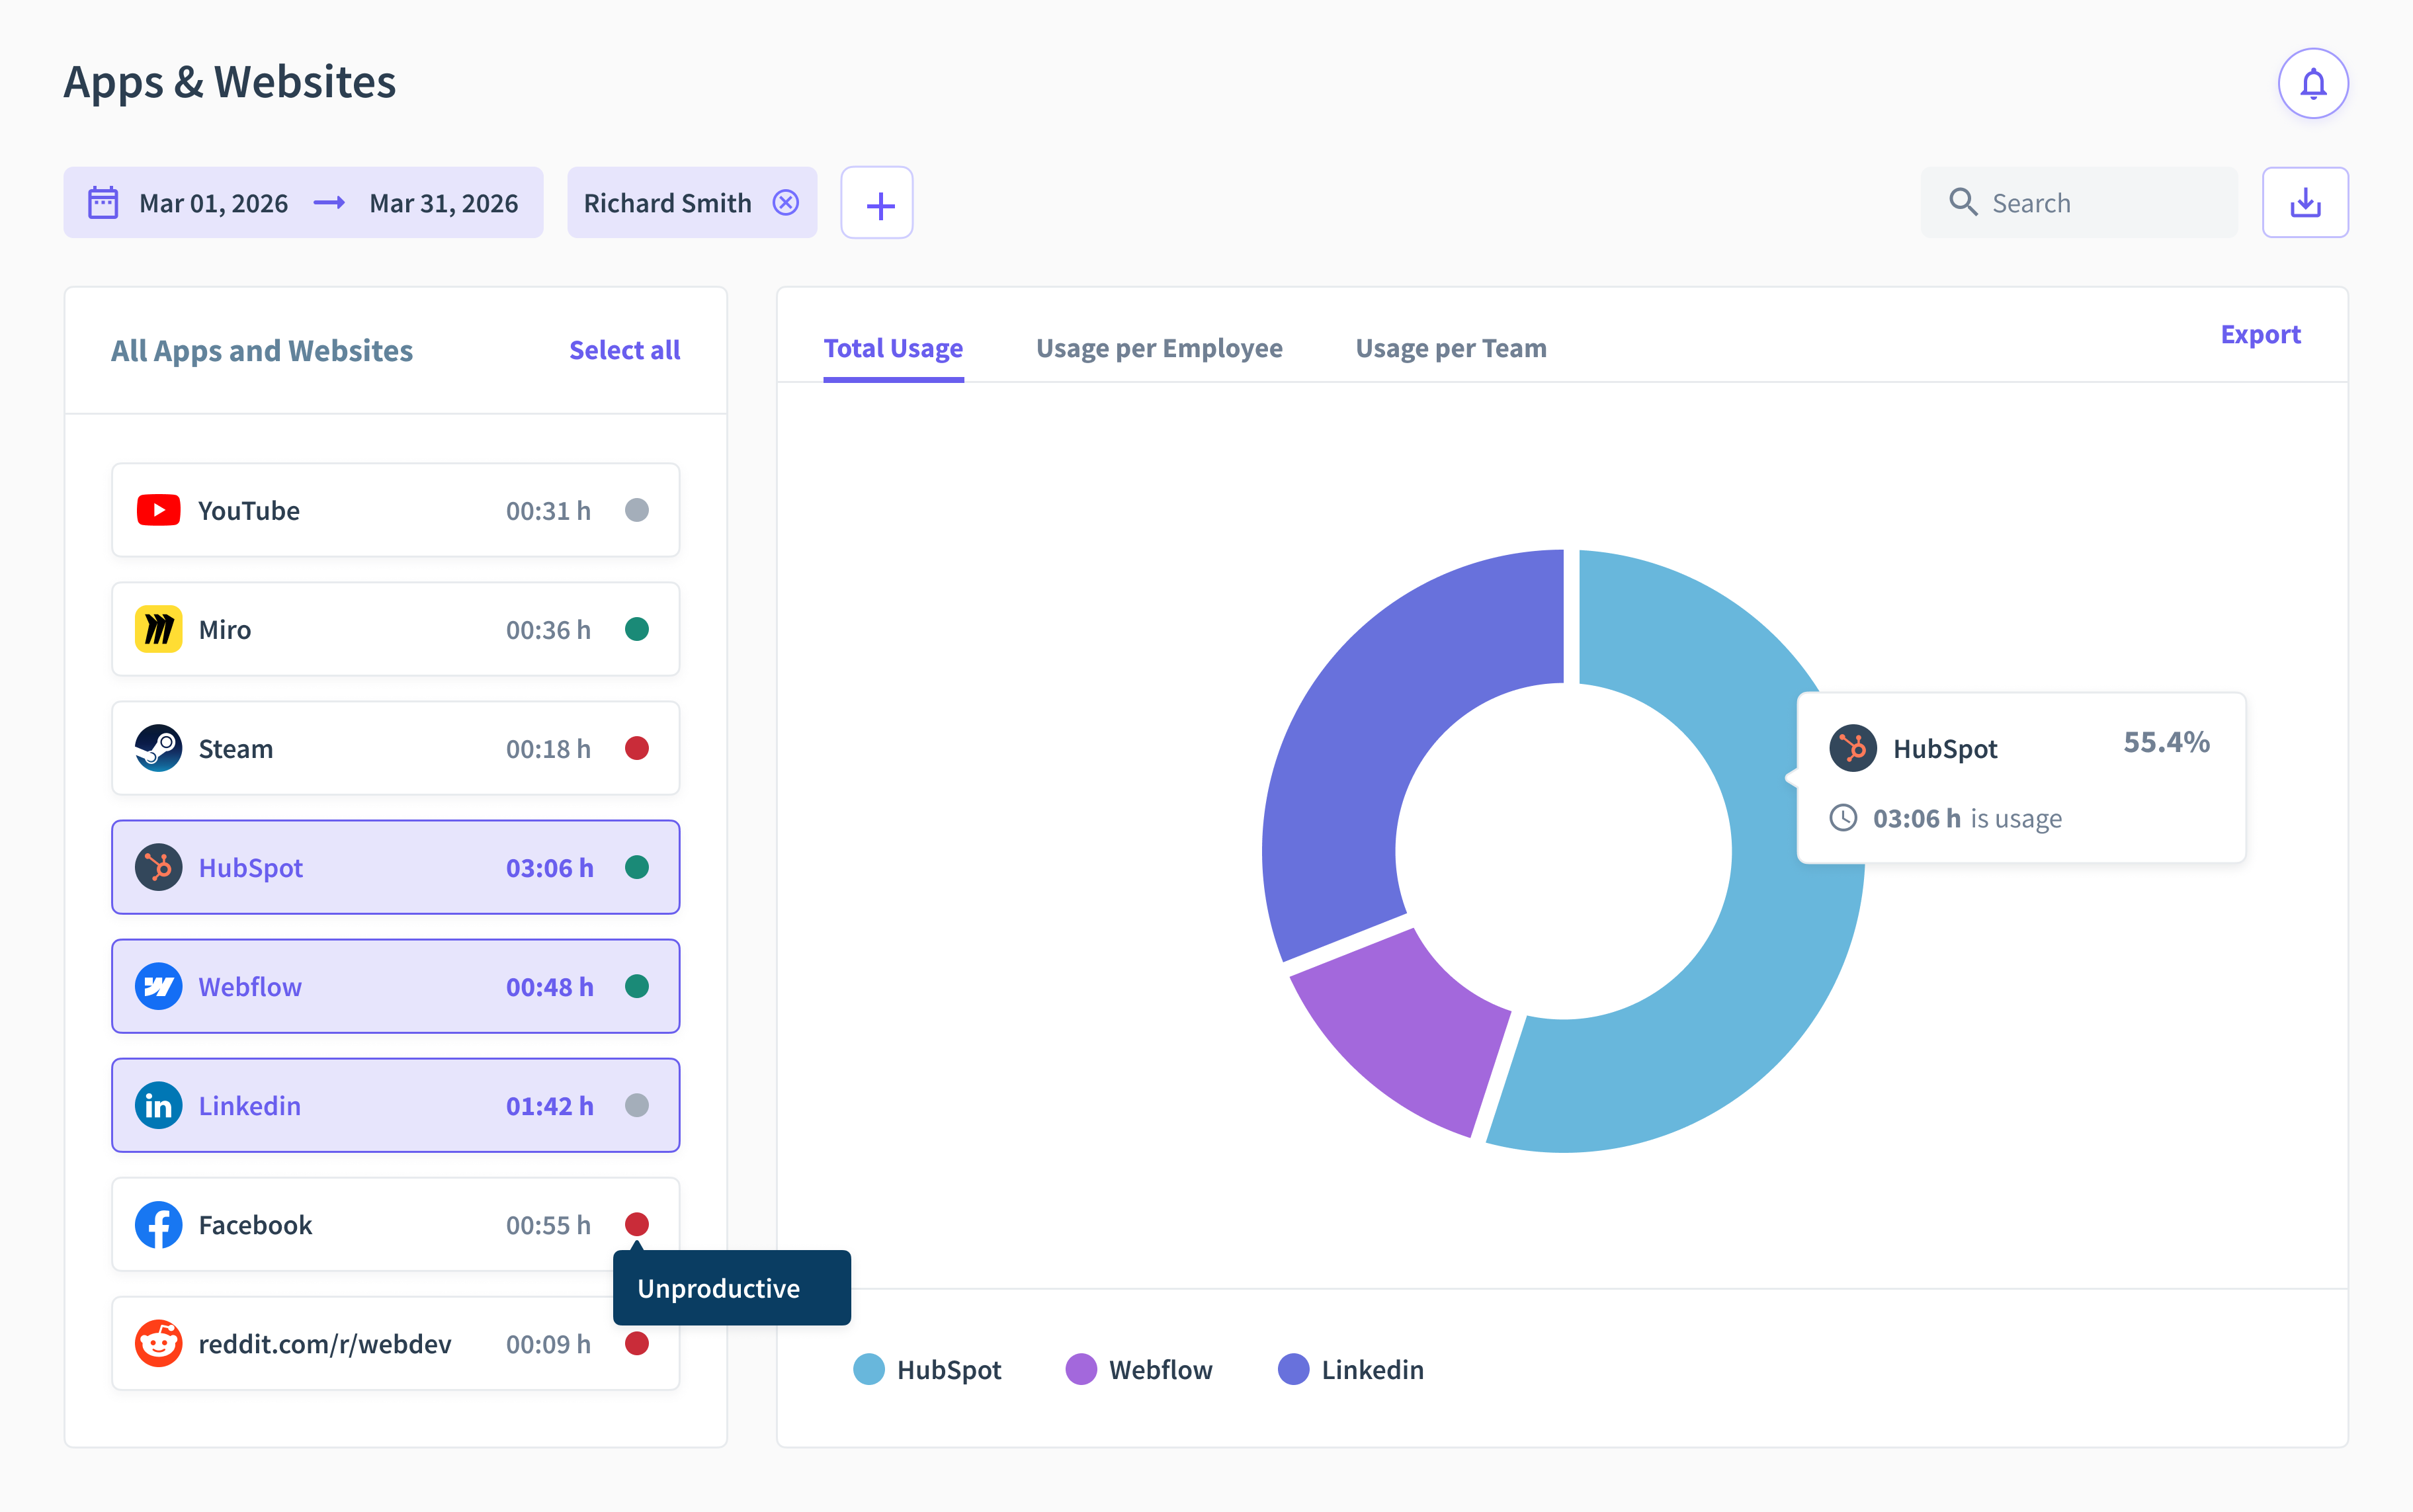2413x1512 pixels.
Task: Deselect the HubSpot row in the list
Action: 396,867
